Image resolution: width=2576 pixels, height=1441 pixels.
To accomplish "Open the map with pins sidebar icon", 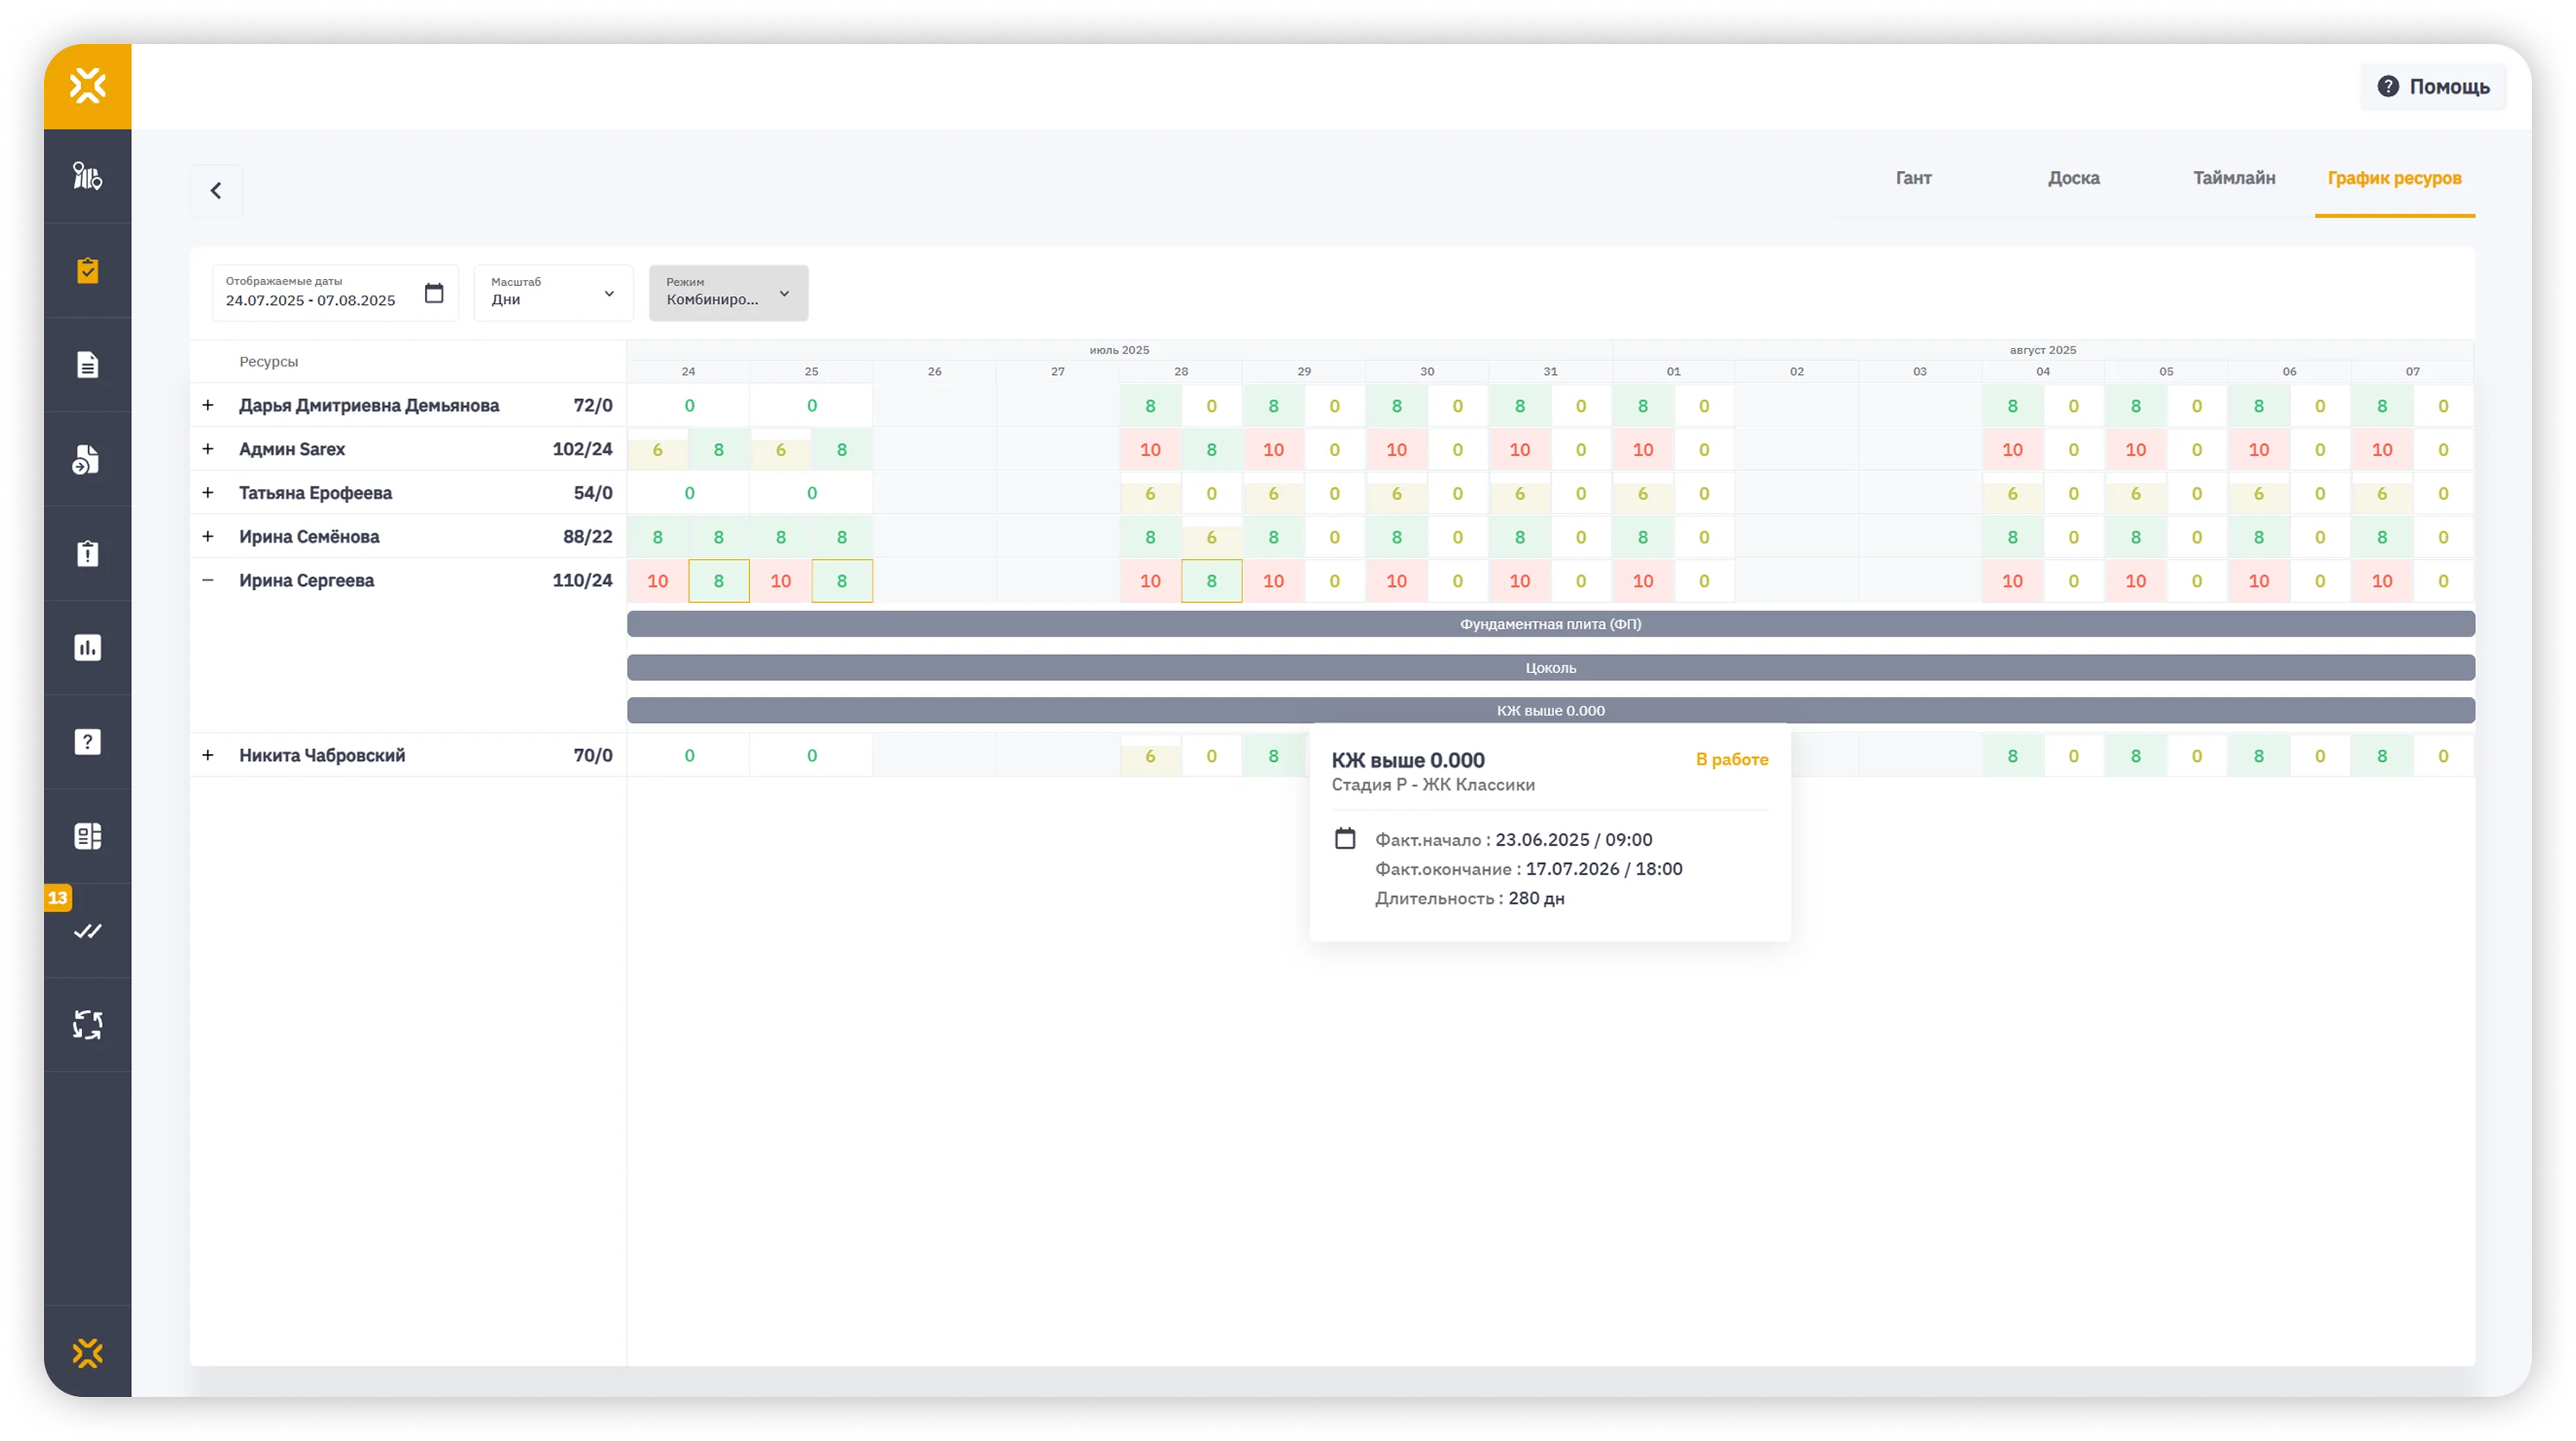I will click(x=87, y=176).
